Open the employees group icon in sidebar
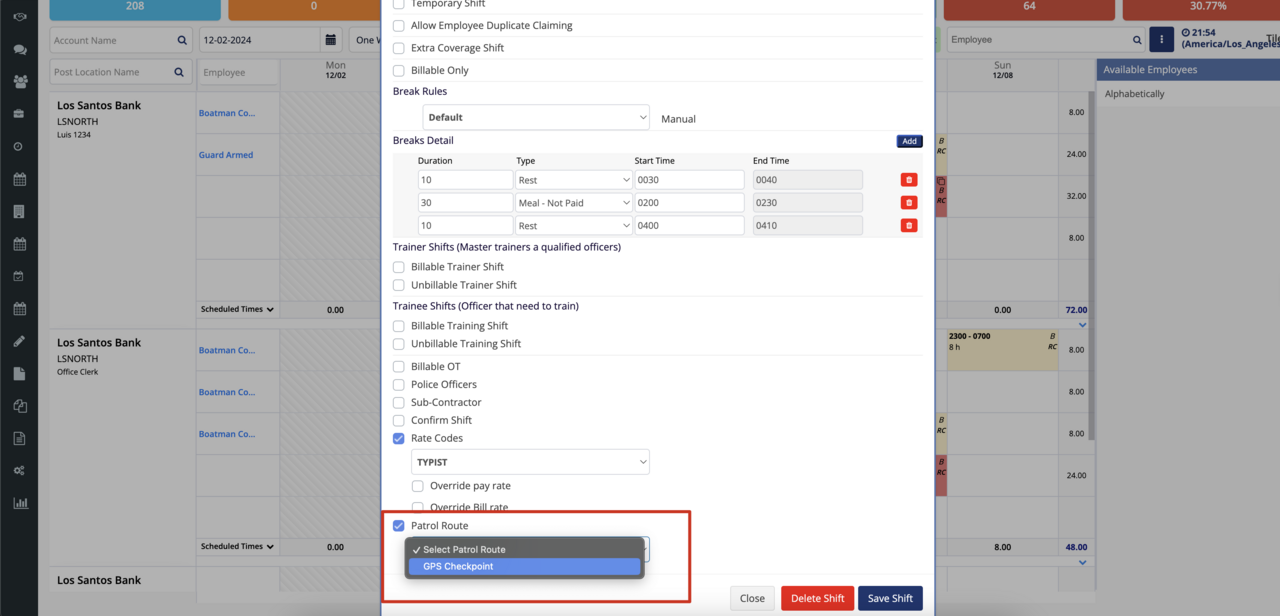The height and width of the screenshot is (616, 1280). (20, 82)
